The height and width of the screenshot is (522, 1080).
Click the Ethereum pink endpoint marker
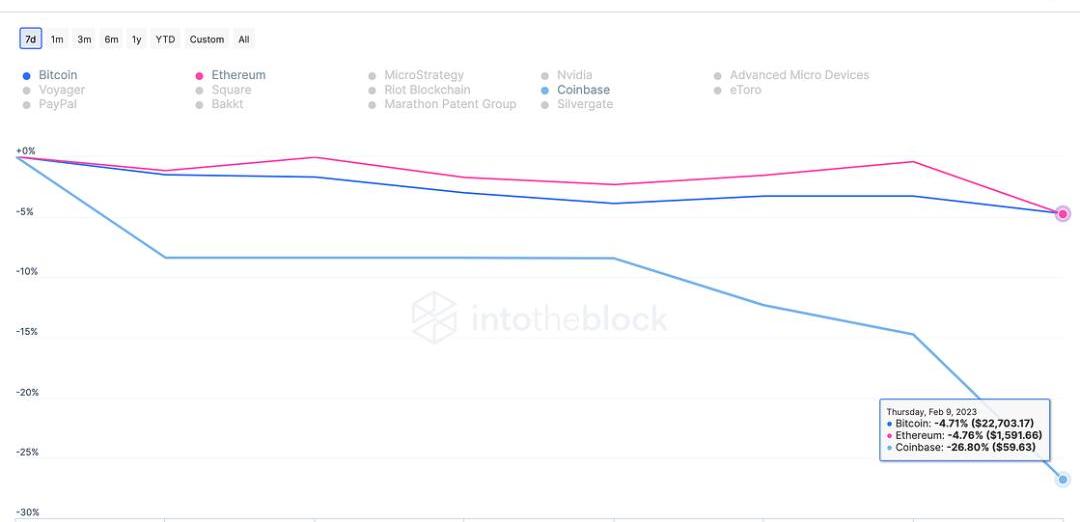pos(1063,213)
